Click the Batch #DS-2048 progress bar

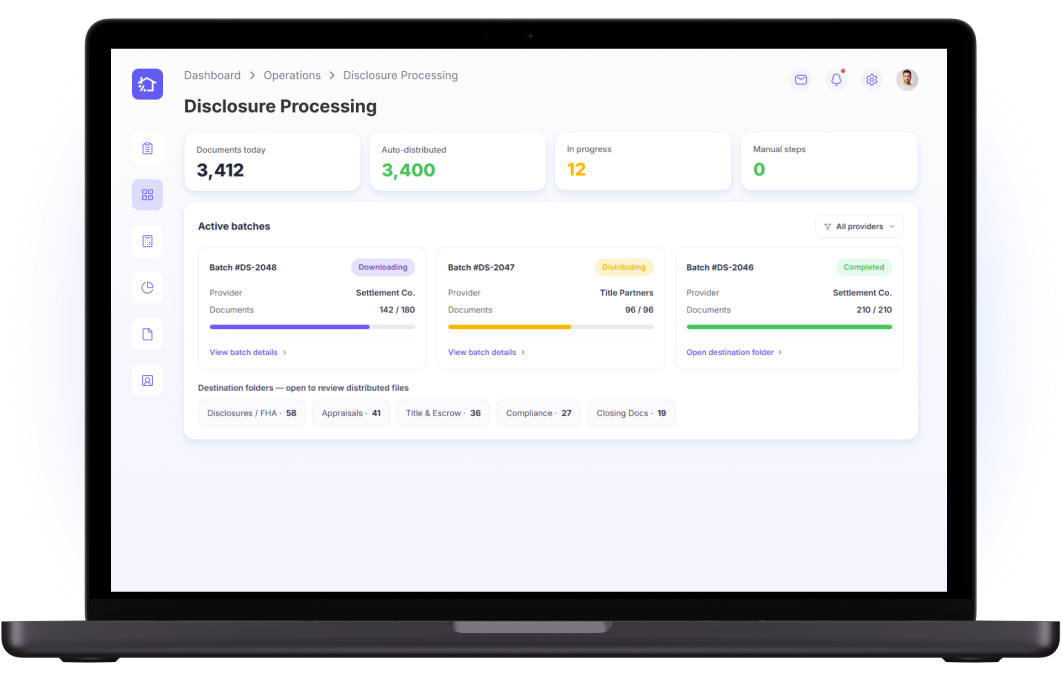click(x=312, y=327)
